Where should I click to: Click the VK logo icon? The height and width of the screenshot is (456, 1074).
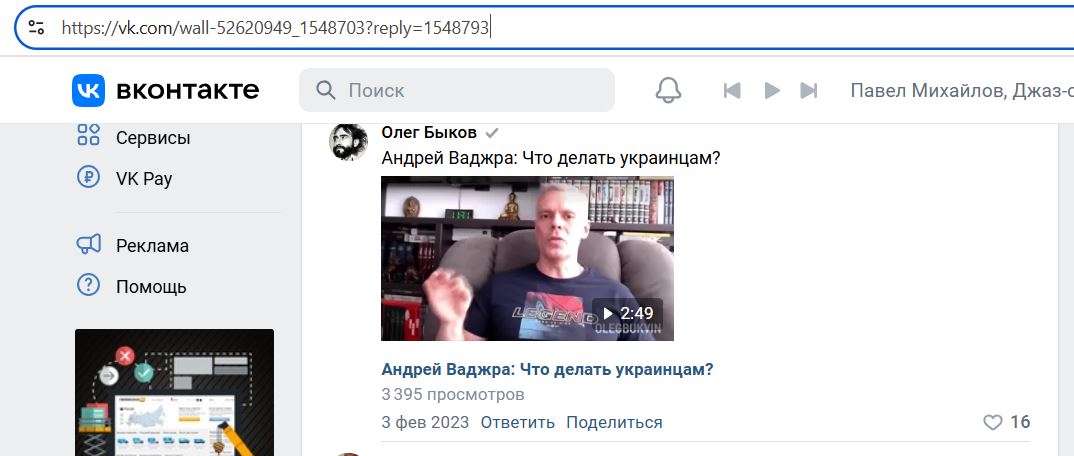88,90
